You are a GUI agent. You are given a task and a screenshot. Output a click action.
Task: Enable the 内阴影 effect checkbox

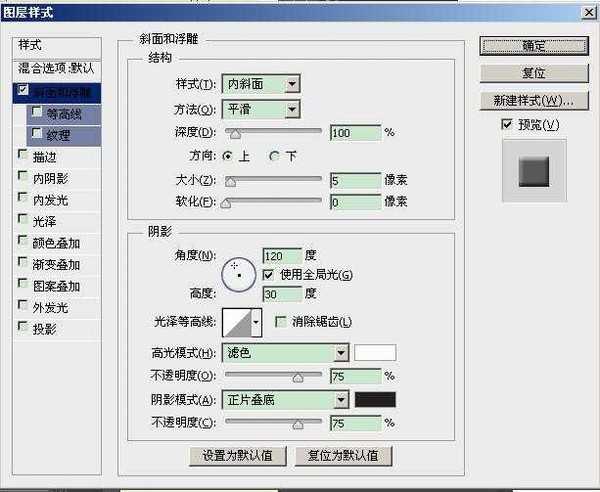pos(23,176)
